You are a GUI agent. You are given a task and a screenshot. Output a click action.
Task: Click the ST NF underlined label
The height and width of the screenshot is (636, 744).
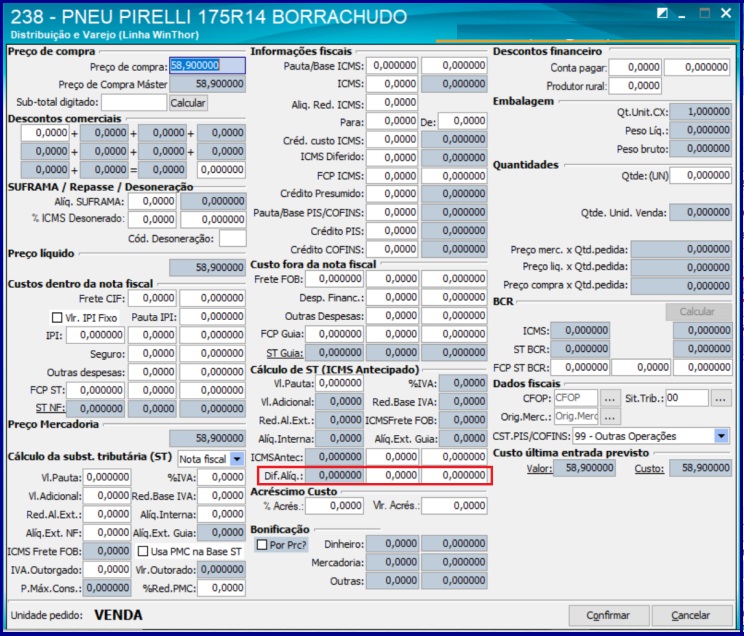50,408
